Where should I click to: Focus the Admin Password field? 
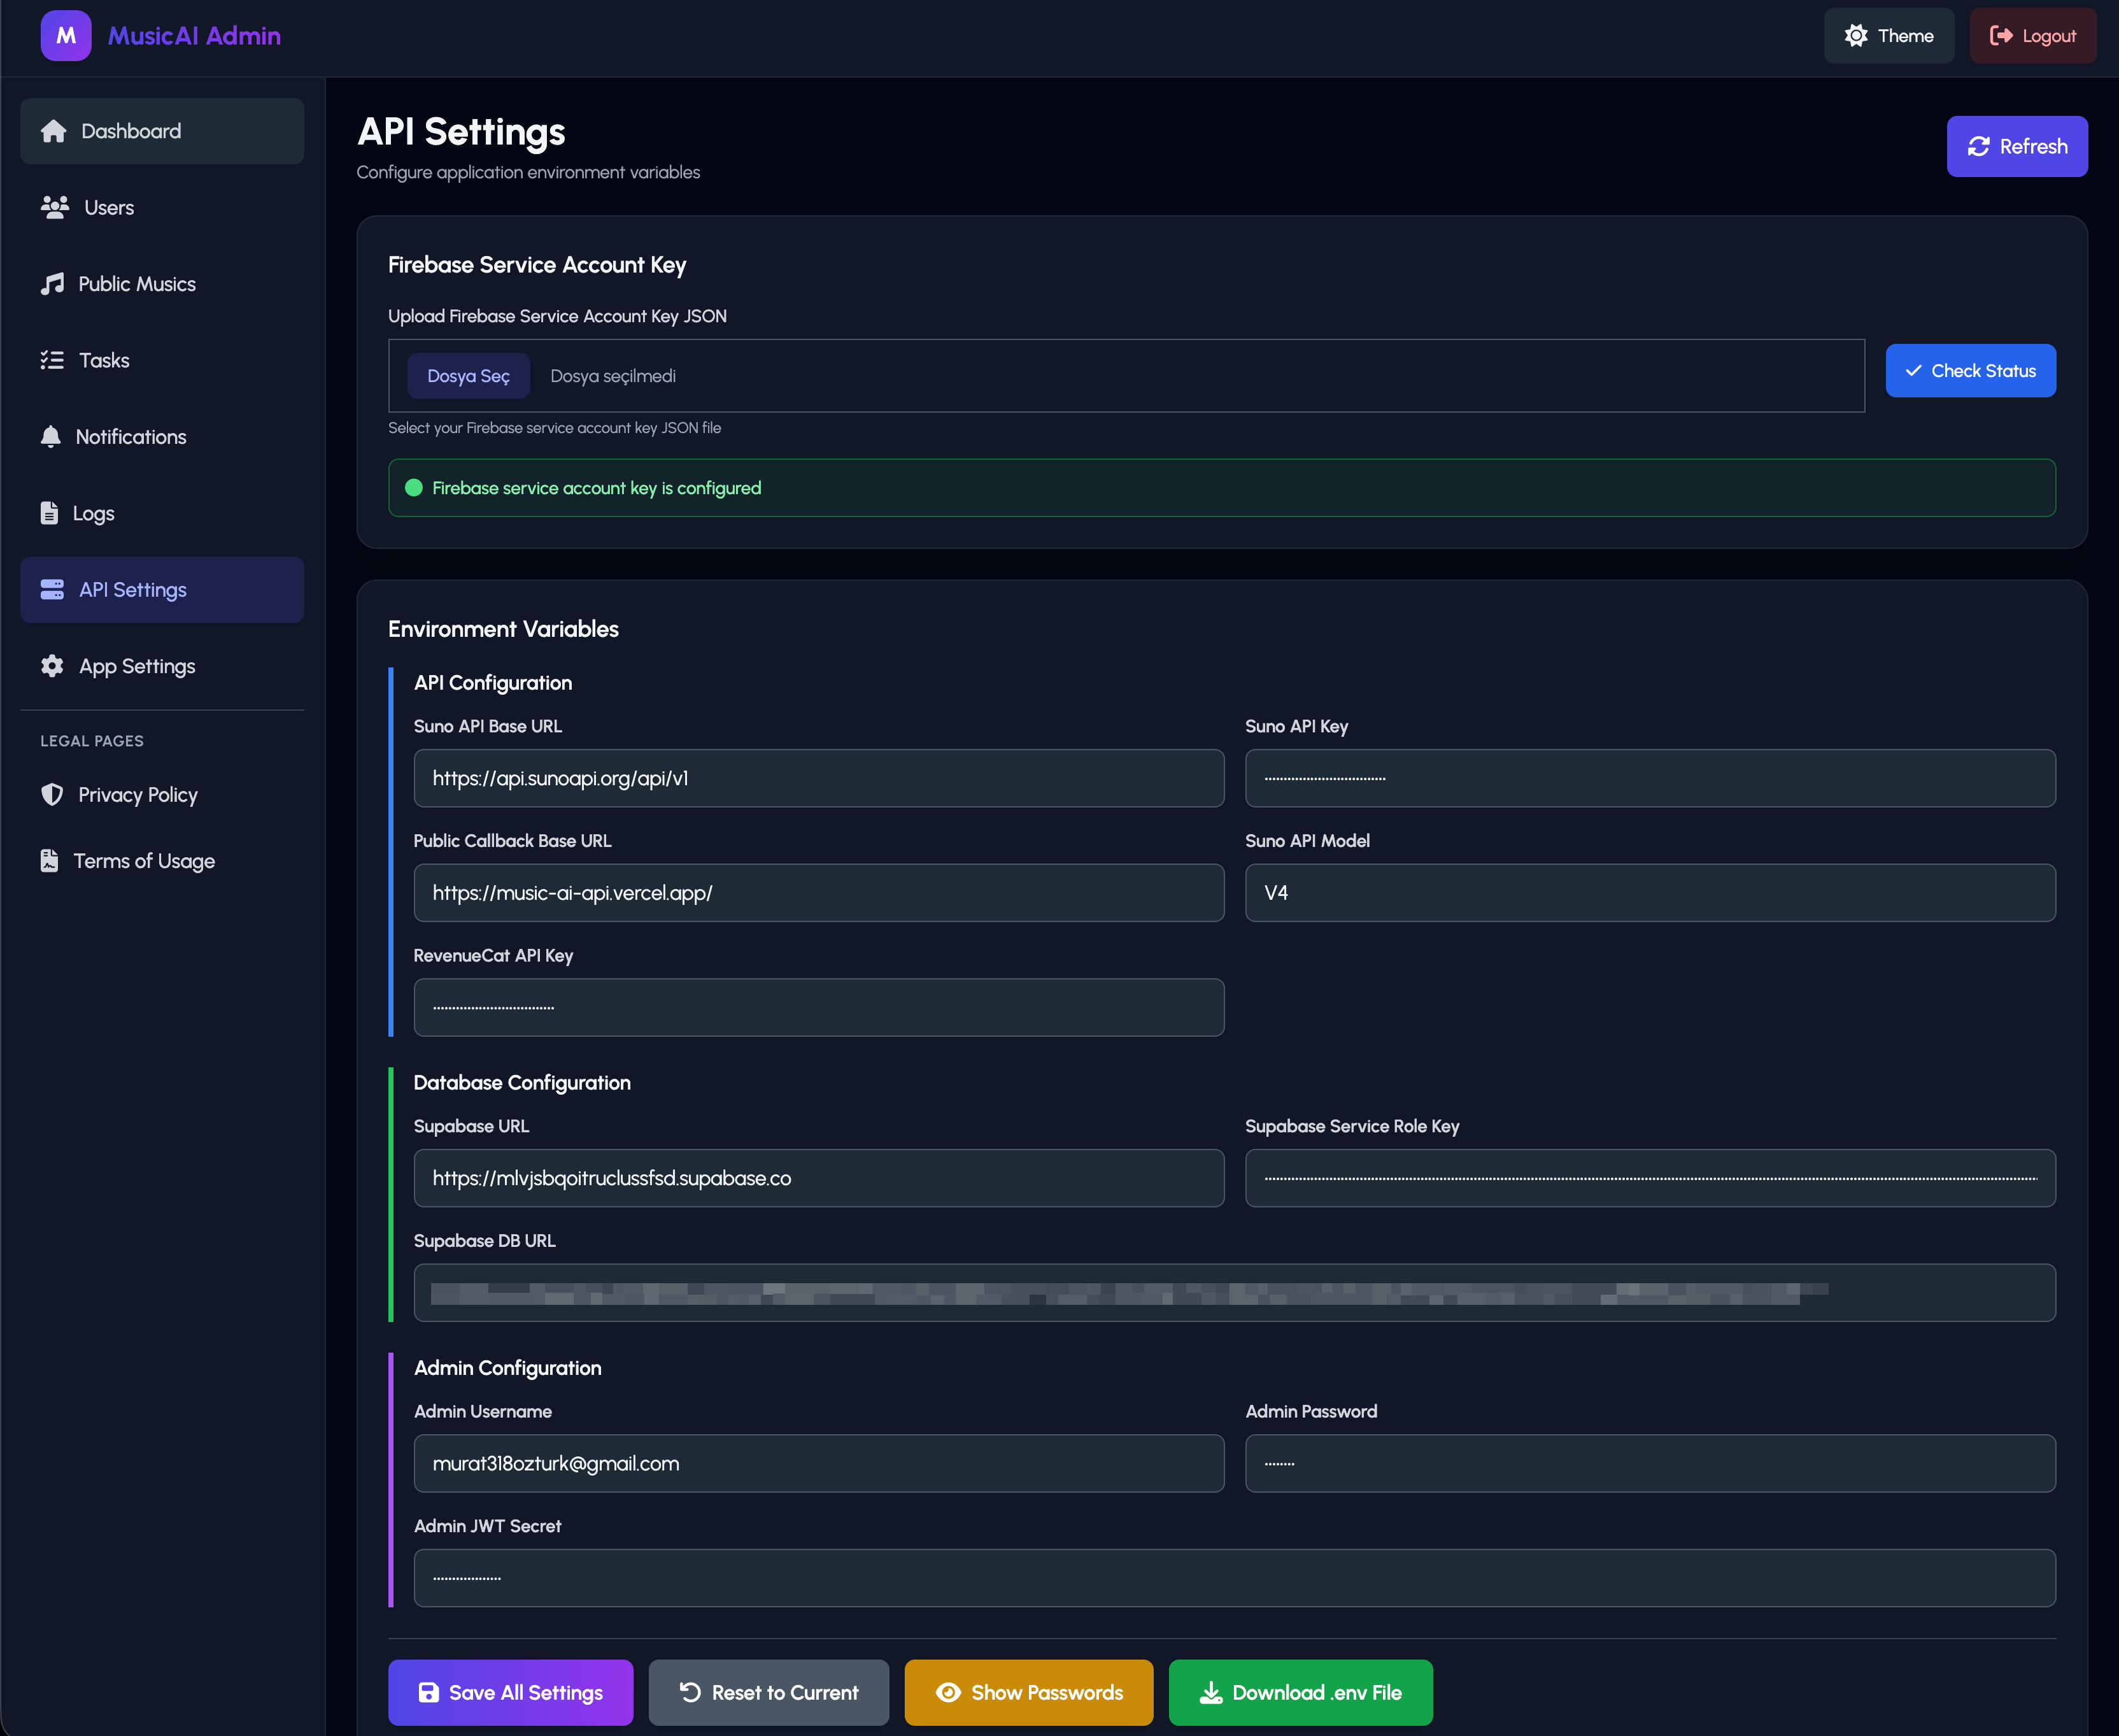pyautogui.click(x=1650, y=1464)
